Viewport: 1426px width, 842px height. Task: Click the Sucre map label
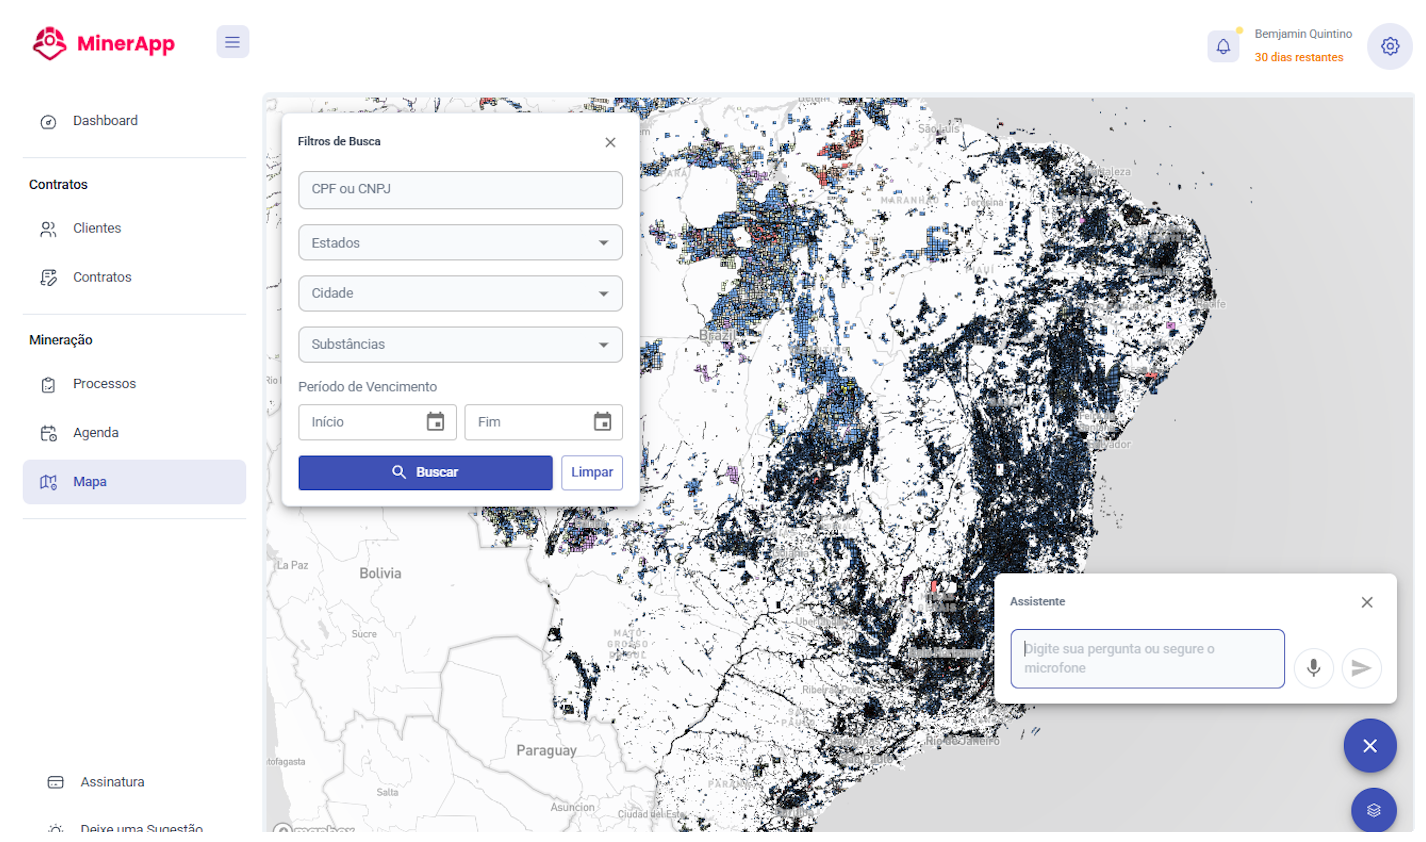pos(365,634)
